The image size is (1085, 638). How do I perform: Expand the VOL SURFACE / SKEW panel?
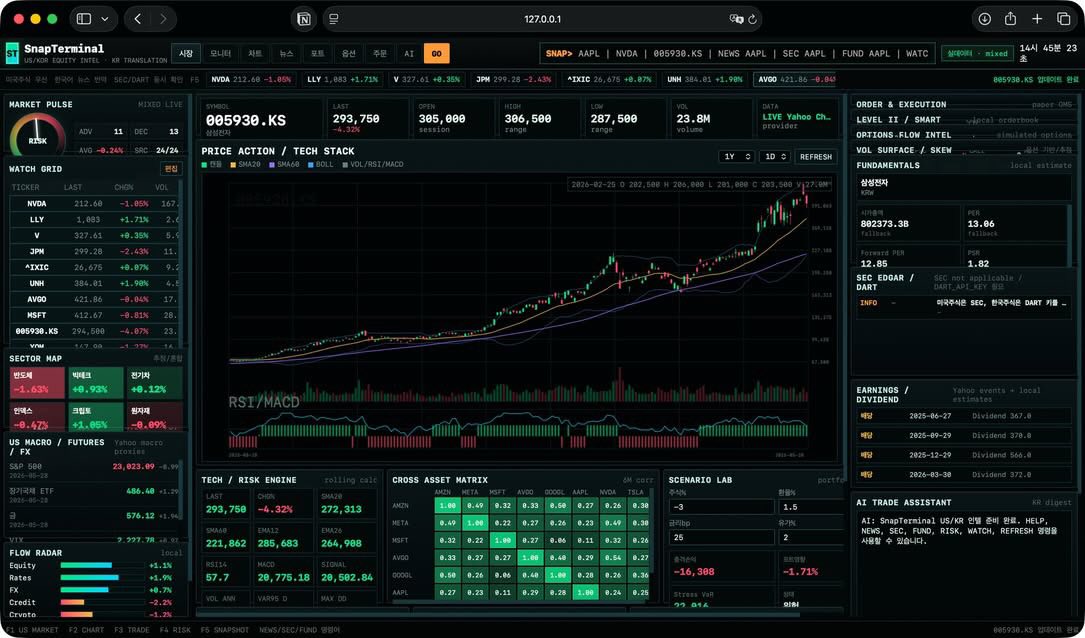pyautogui.click(x=964, y=150)
